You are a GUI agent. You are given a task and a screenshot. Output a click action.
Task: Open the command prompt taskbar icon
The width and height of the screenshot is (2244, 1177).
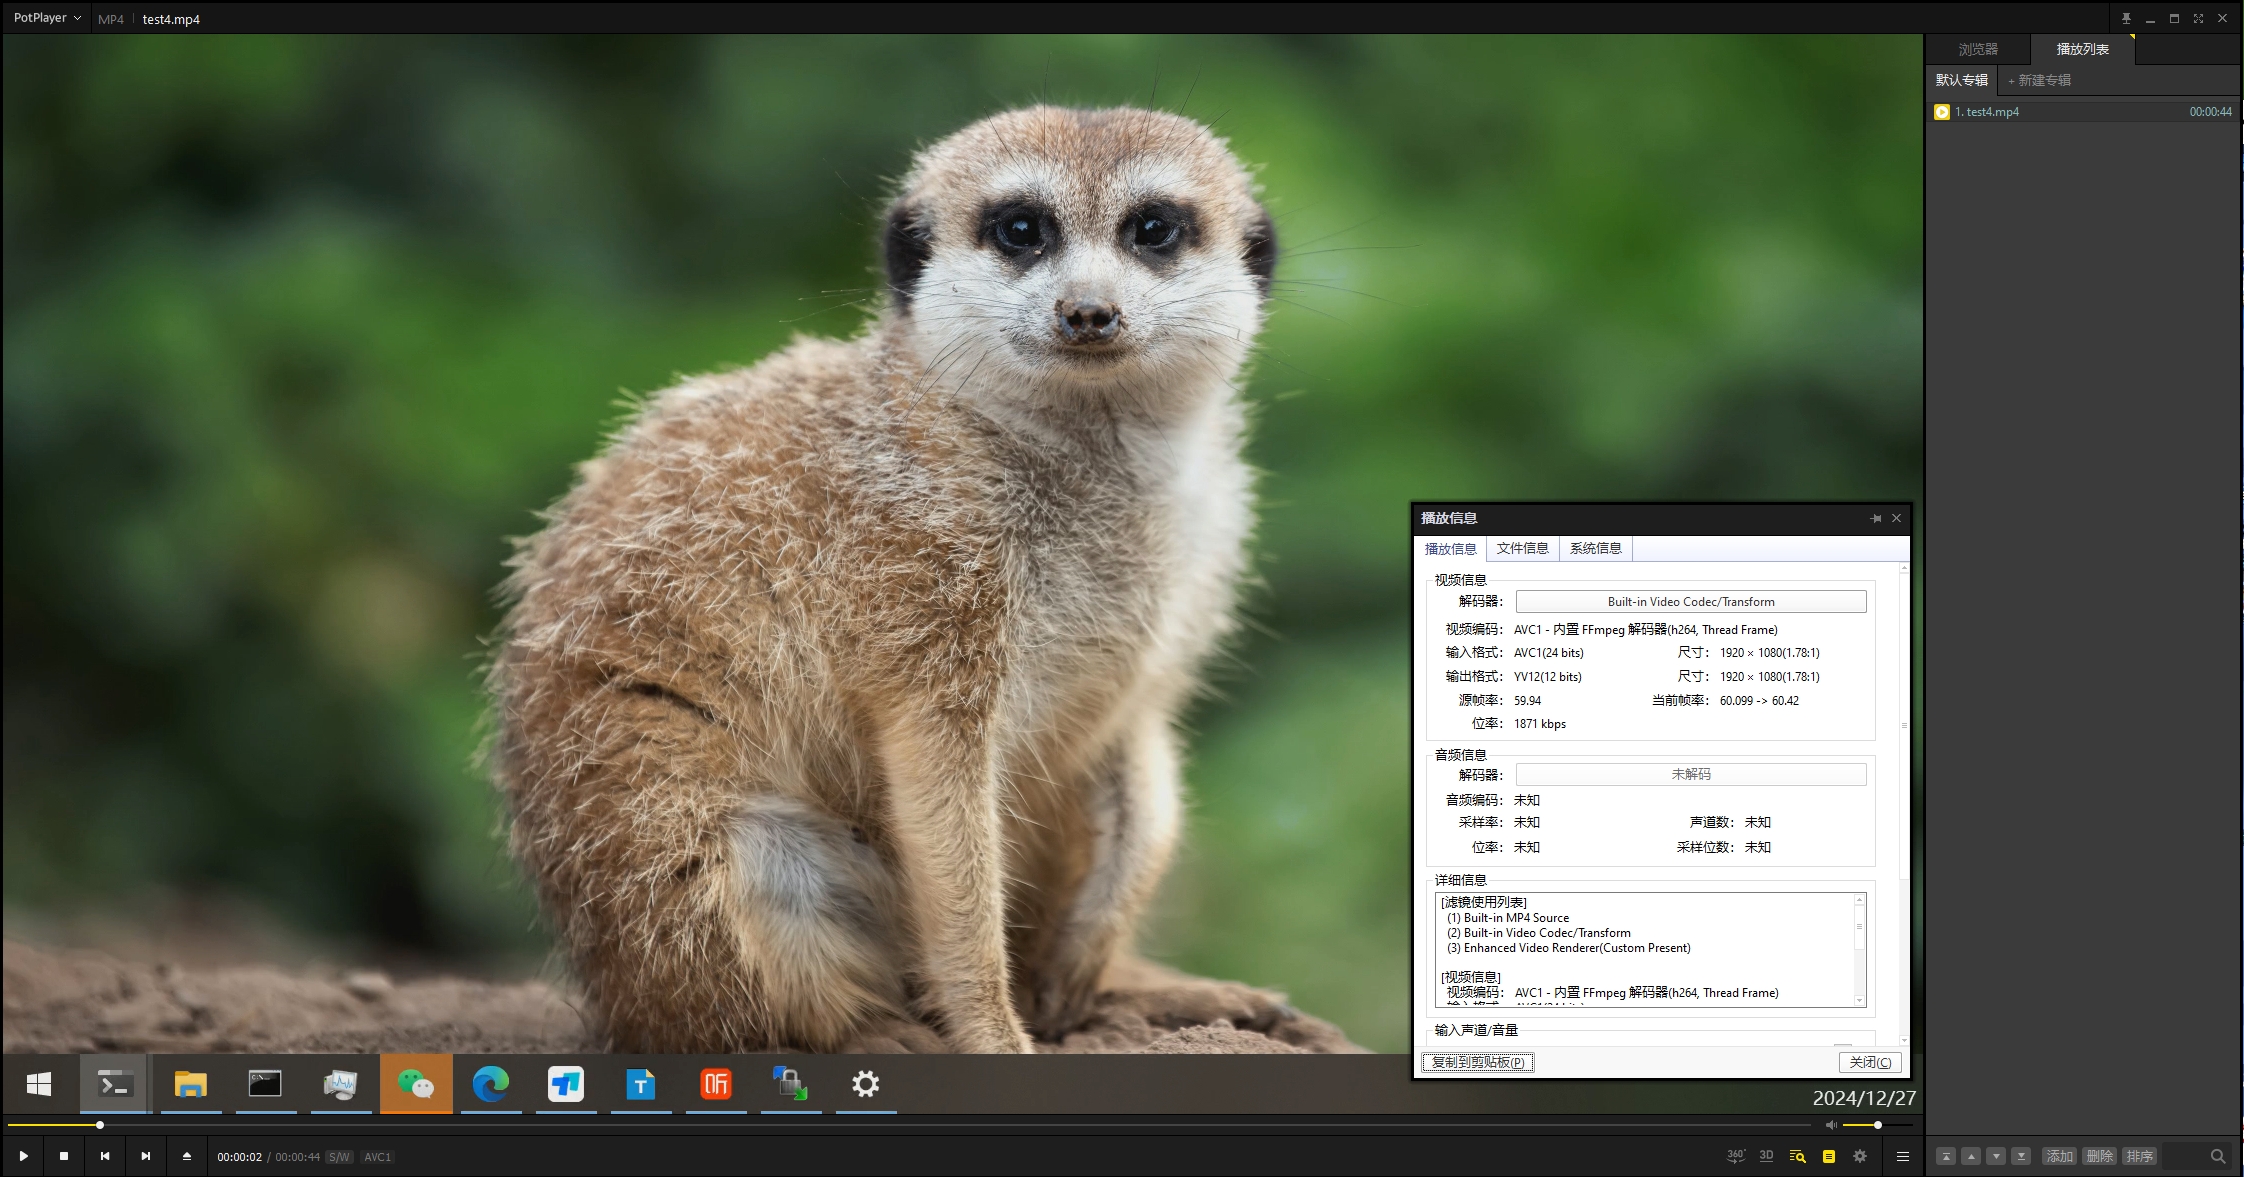point(265,1084)
